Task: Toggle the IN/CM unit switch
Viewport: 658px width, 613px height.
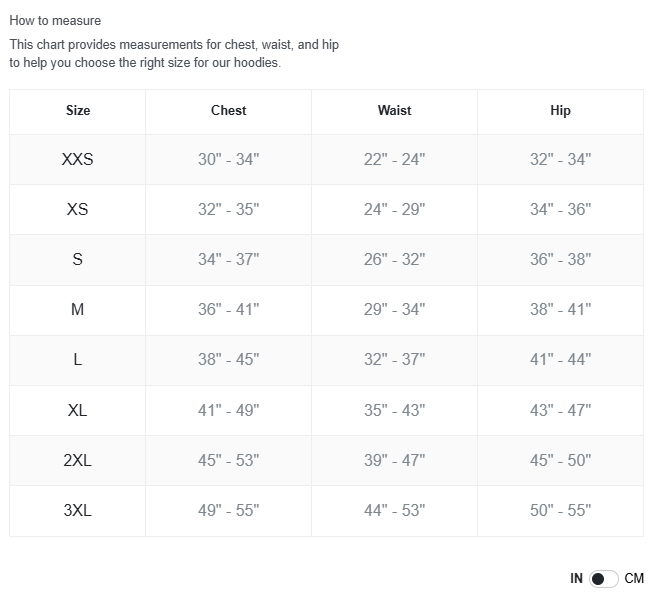Action: (x=603, y=579)
